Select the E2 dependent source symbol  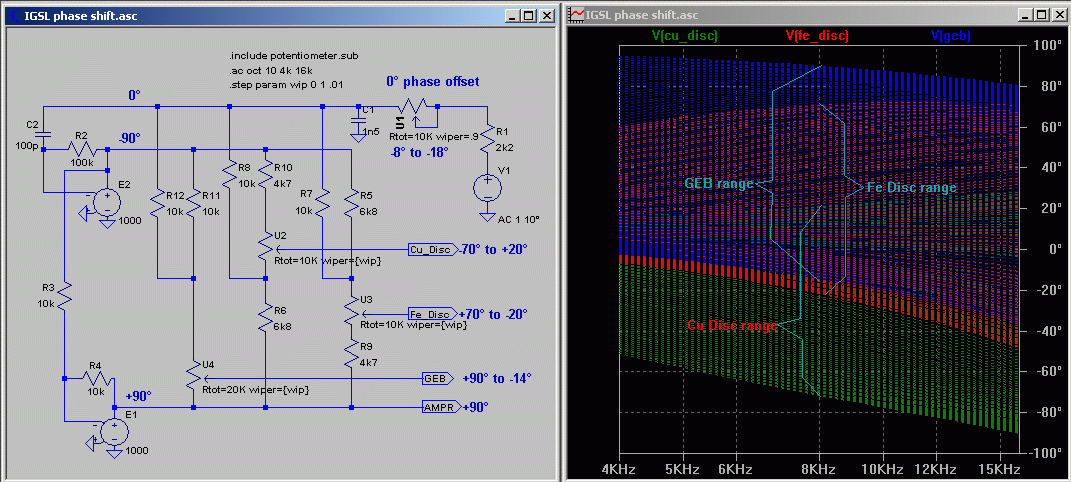pos(106,200)
